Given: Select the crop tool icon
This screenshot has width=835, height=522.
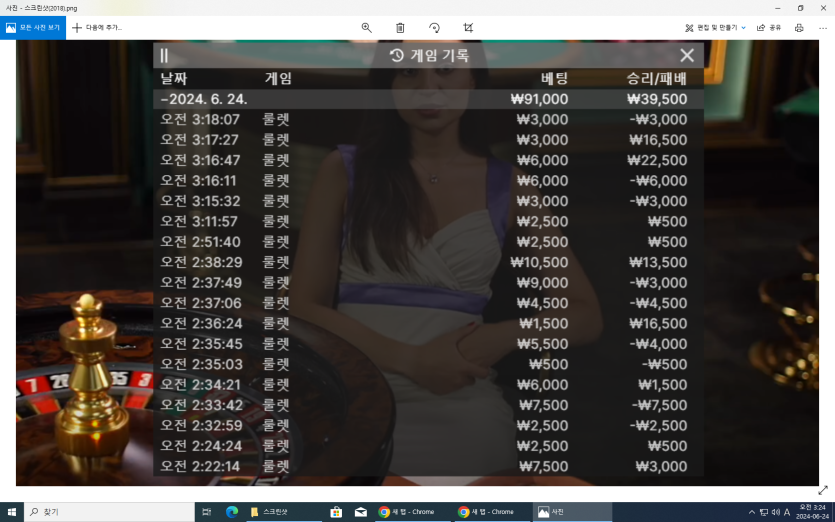Looking at the screenshot, I should pos(468,28).
